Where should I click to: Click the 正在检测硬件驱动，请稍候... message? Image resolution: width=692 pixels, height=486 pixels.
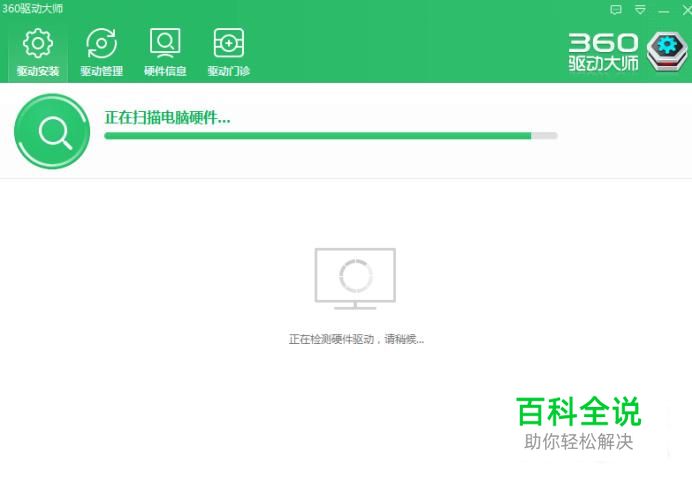pyautogui.click(x=356, y=339)
